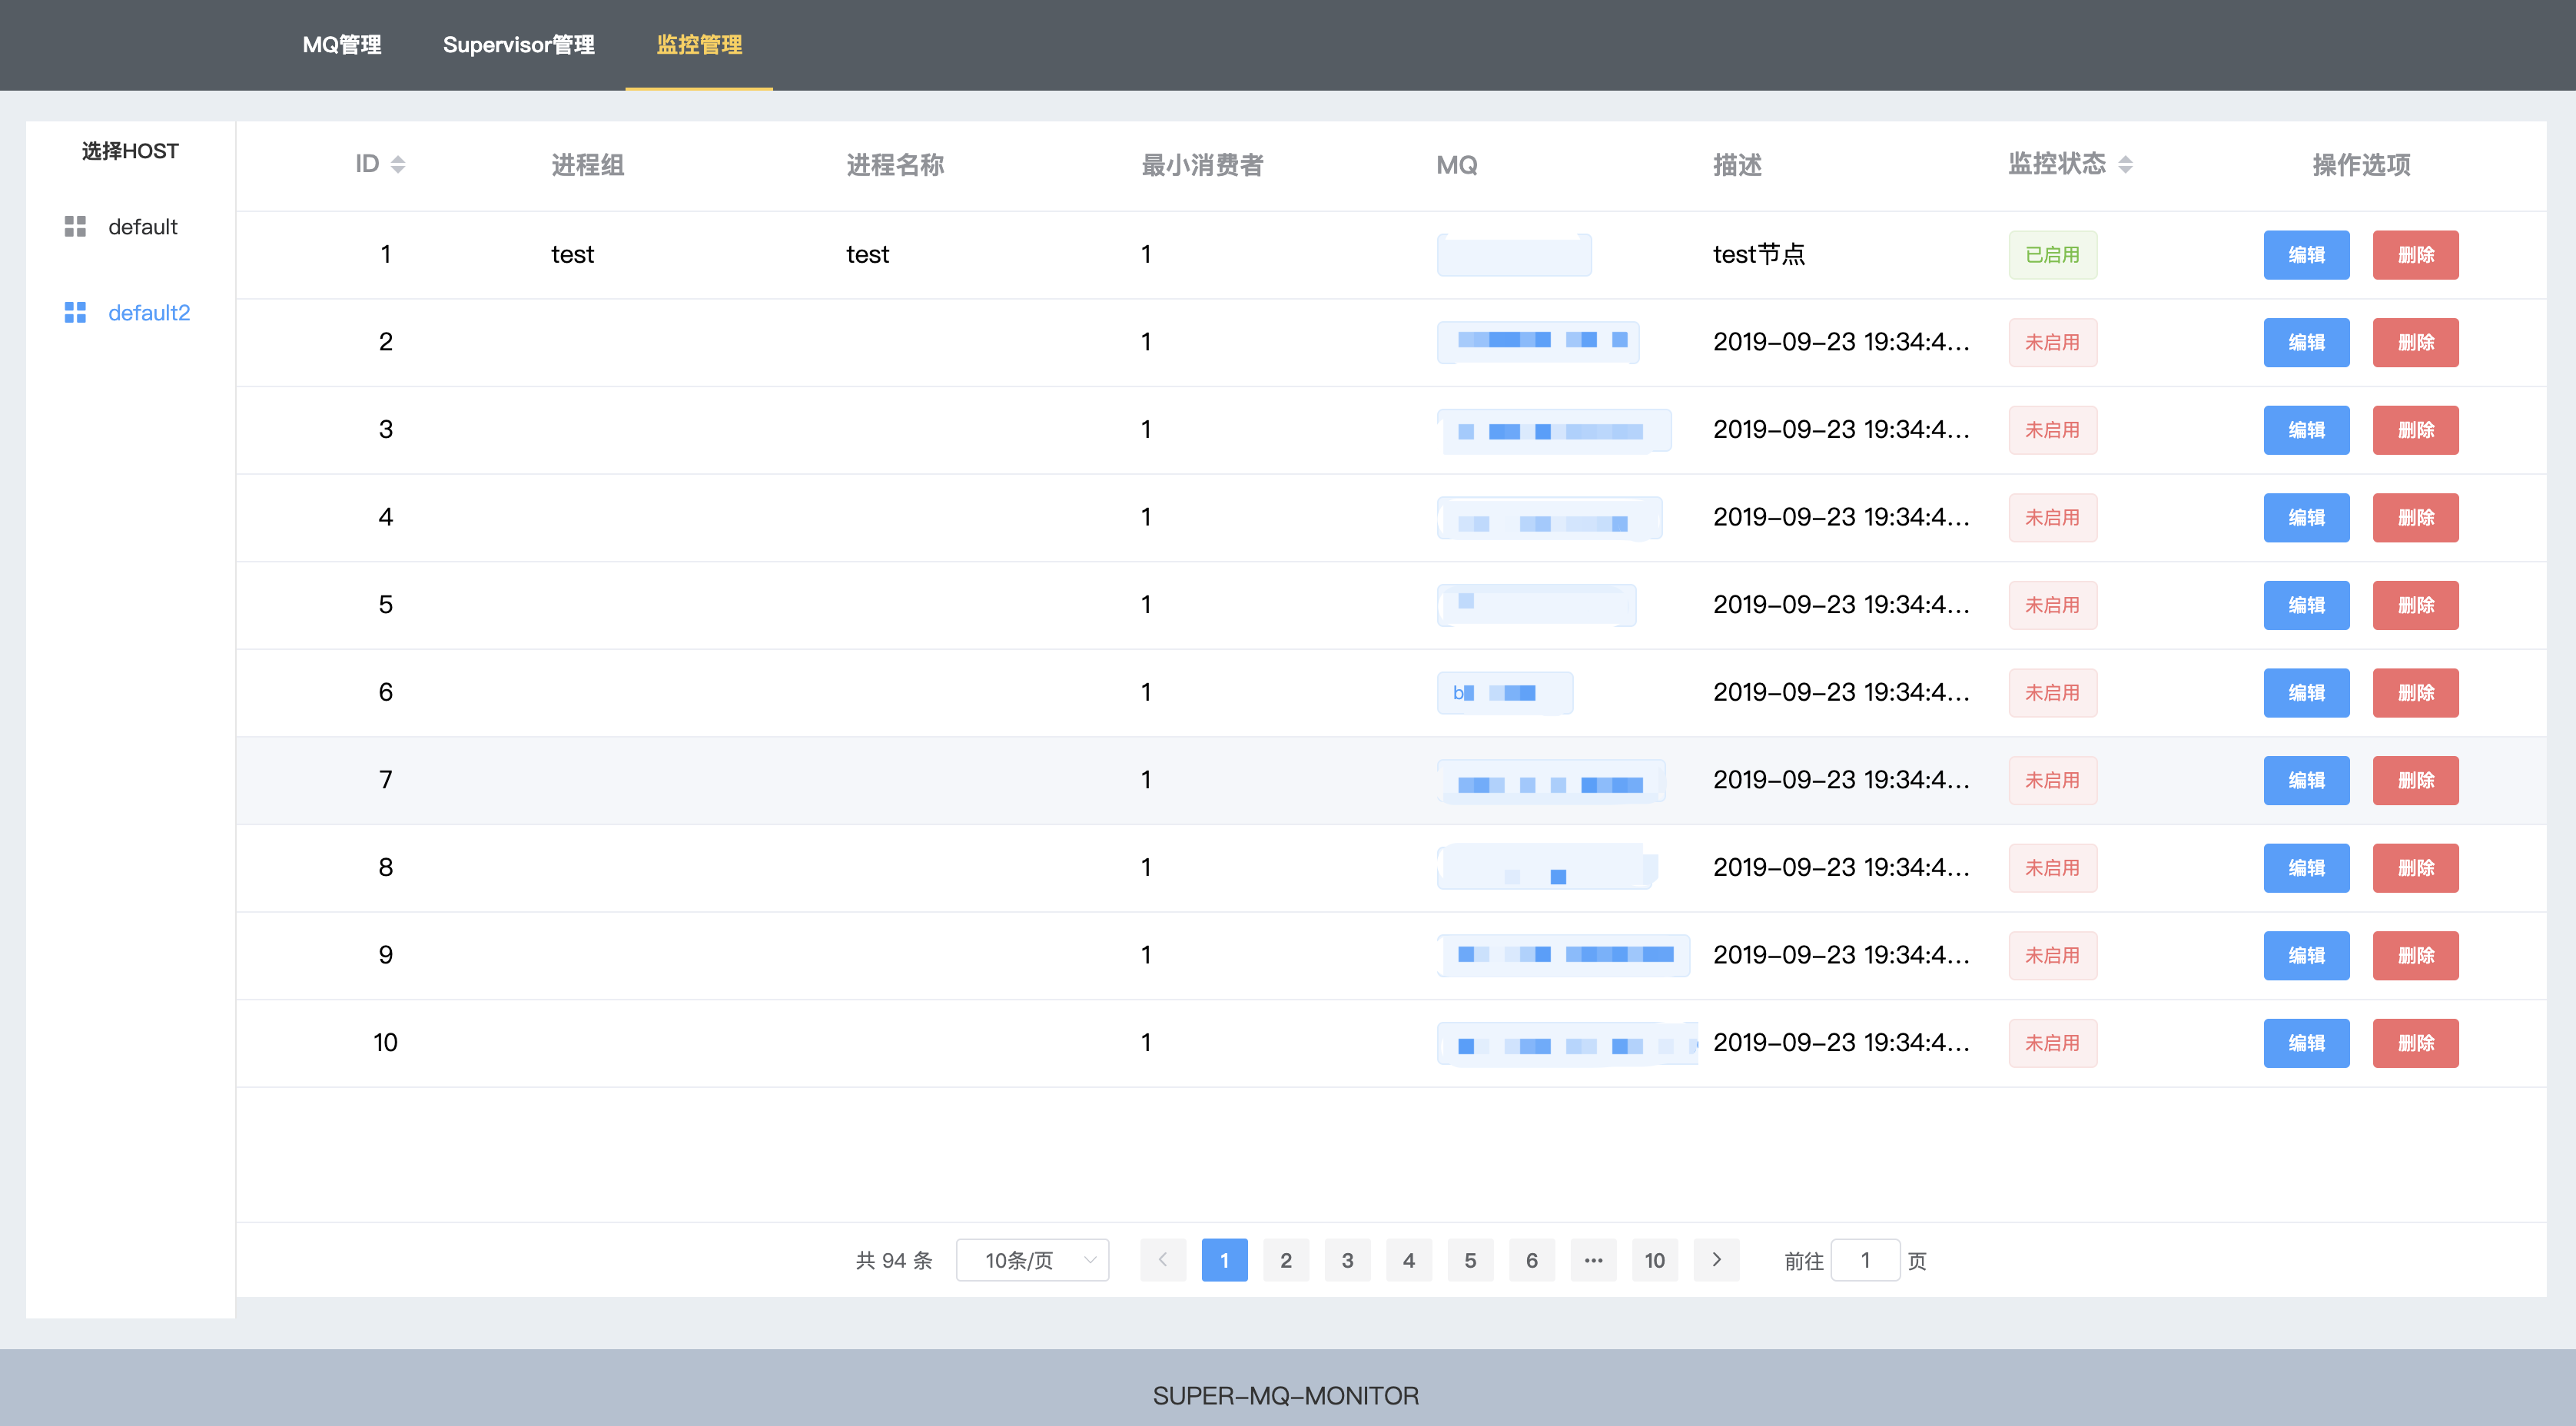Switch to MQ管理 tab
Viewport: 2576px width, 1426px height.
342,45
